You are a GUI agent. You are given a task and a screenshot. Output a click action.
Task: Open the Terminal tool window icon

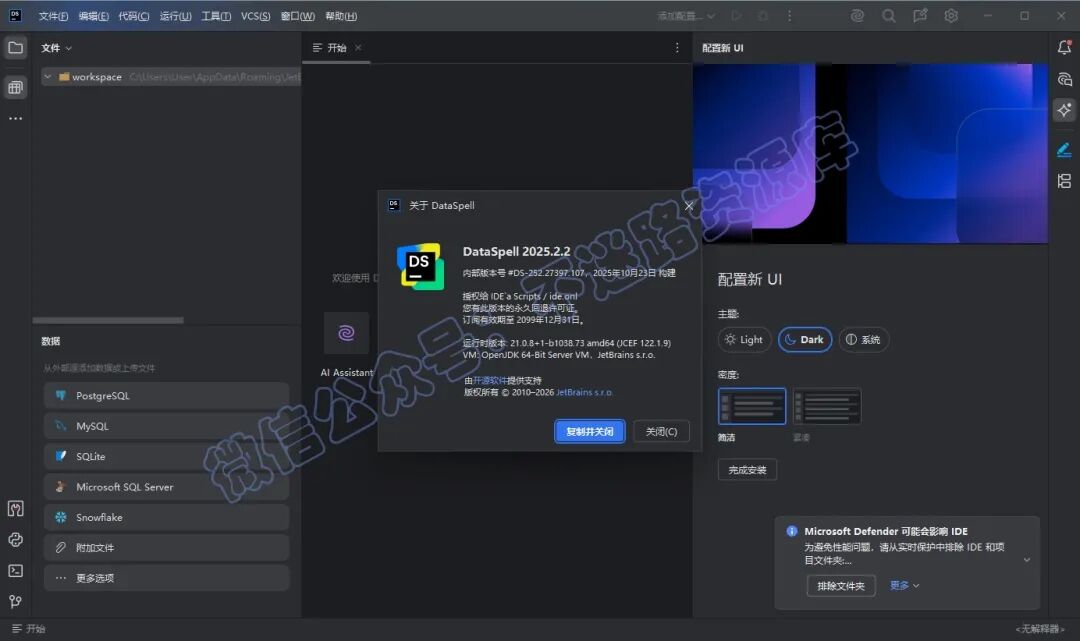(x=15, y=571)
